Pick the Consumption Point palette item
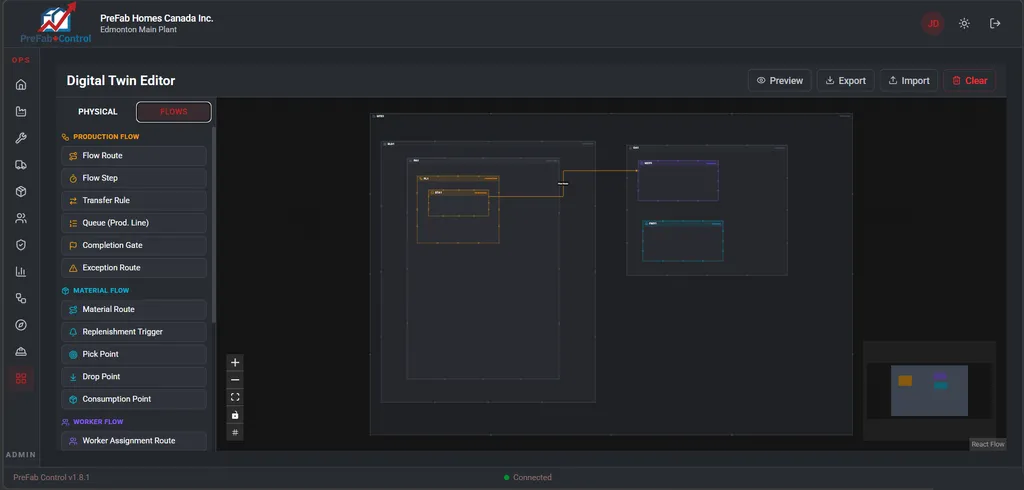Screen dimensions: 1024x490 coord(134,399)
